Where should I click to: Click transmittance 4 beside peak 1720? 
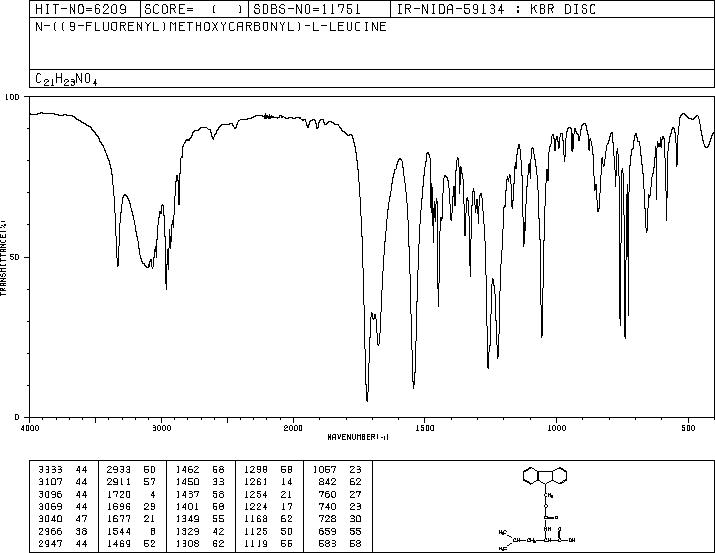coord(153,494)
